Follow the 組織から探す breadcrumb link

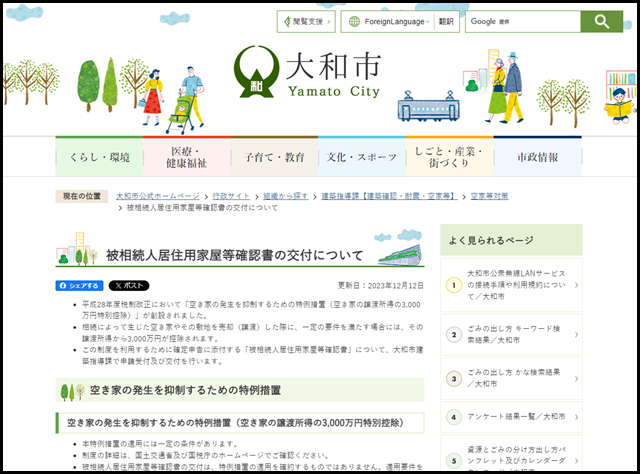(x=286, y=196)
